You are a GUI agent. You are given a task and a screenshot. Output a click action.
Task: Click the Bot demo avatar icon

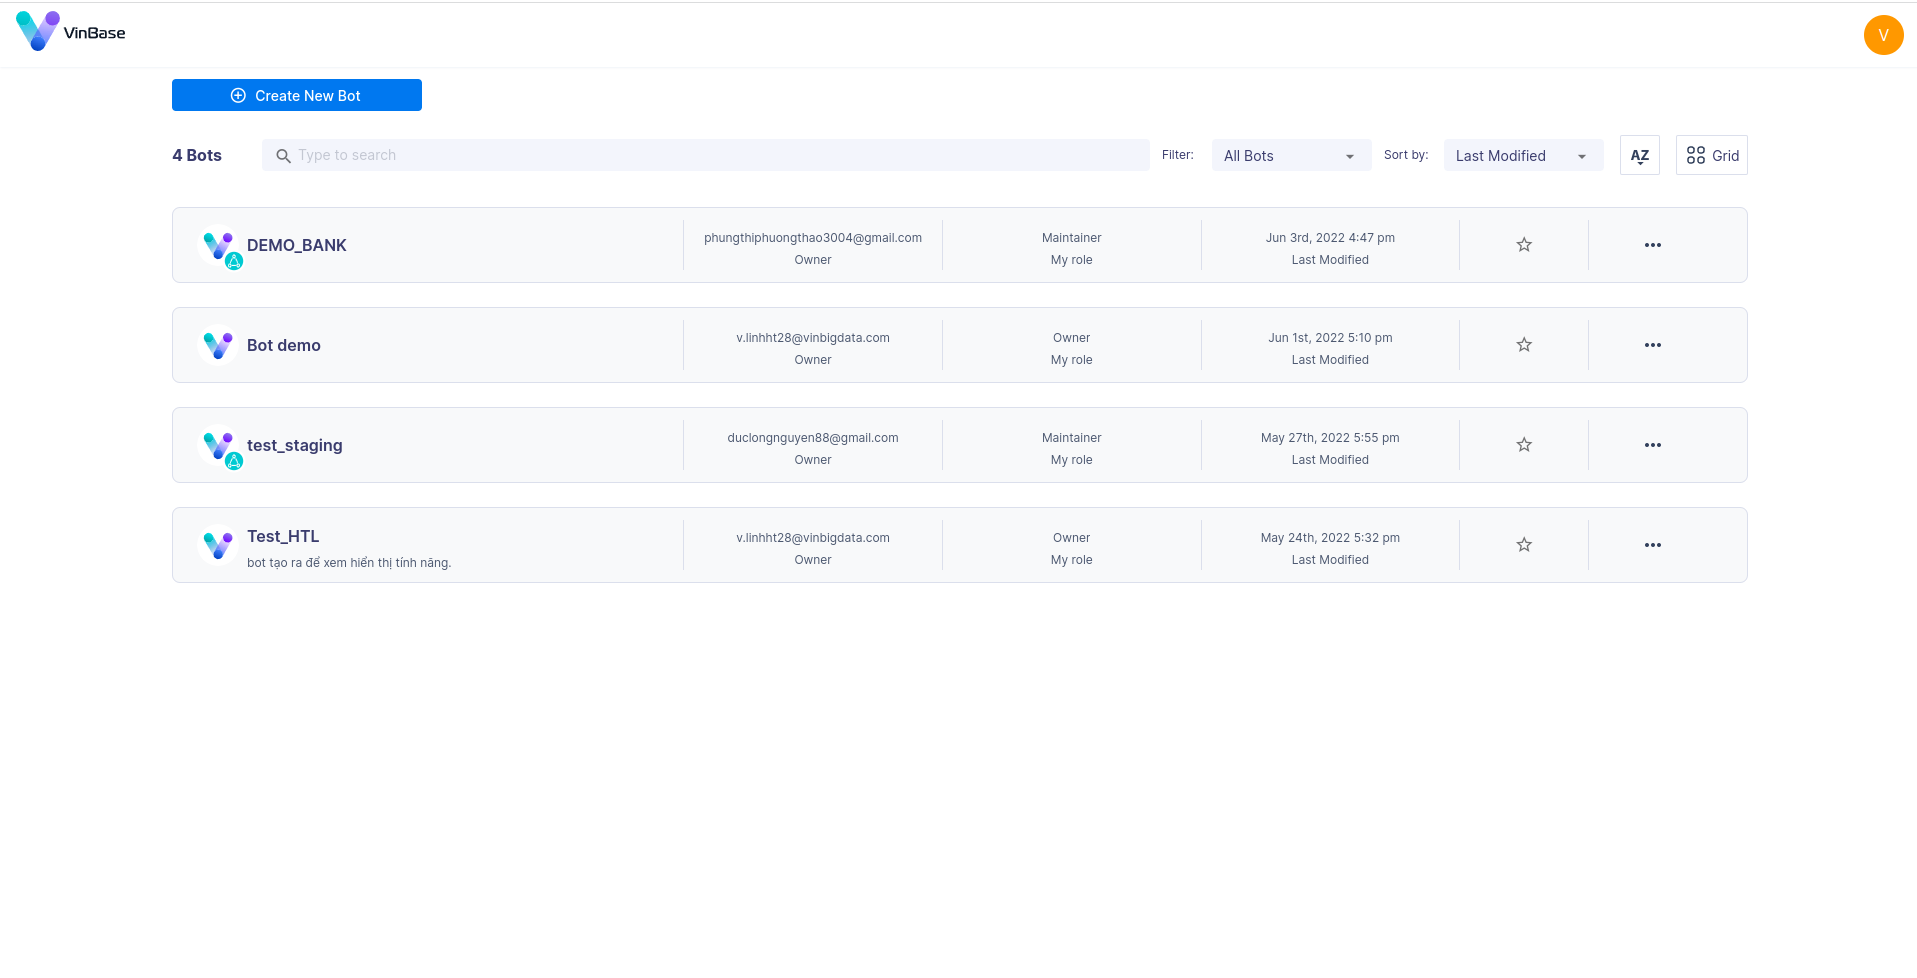click(x=218, y=345)
